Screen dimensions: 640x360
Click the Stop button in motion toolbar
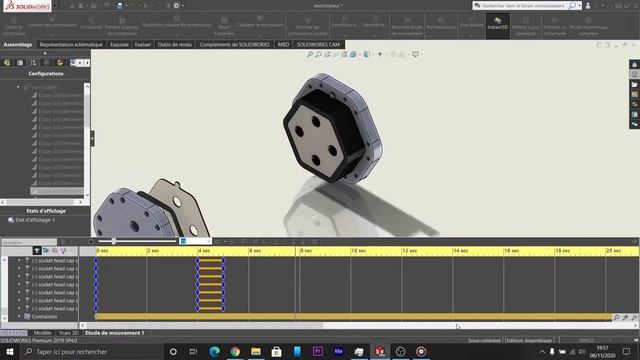click(91, 242)
